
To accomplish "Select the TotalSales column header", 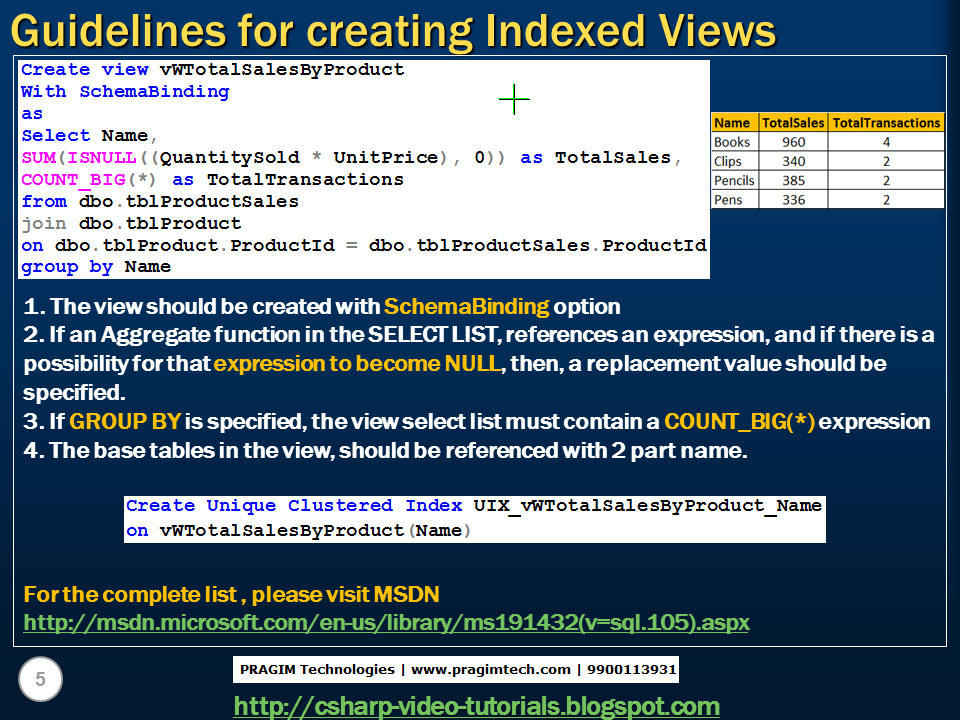I will tap(794, 122).
